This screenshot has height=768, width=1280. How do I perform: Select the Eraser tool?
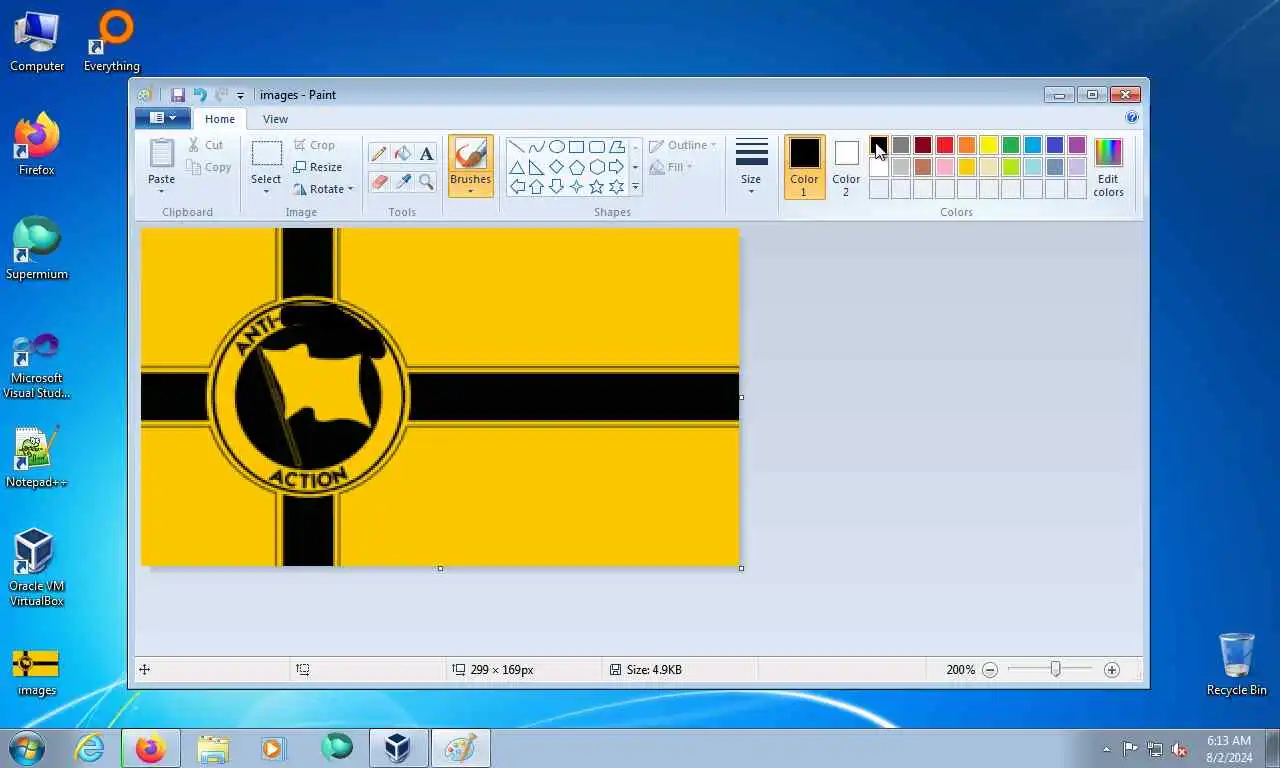click(x=379, y=181)
